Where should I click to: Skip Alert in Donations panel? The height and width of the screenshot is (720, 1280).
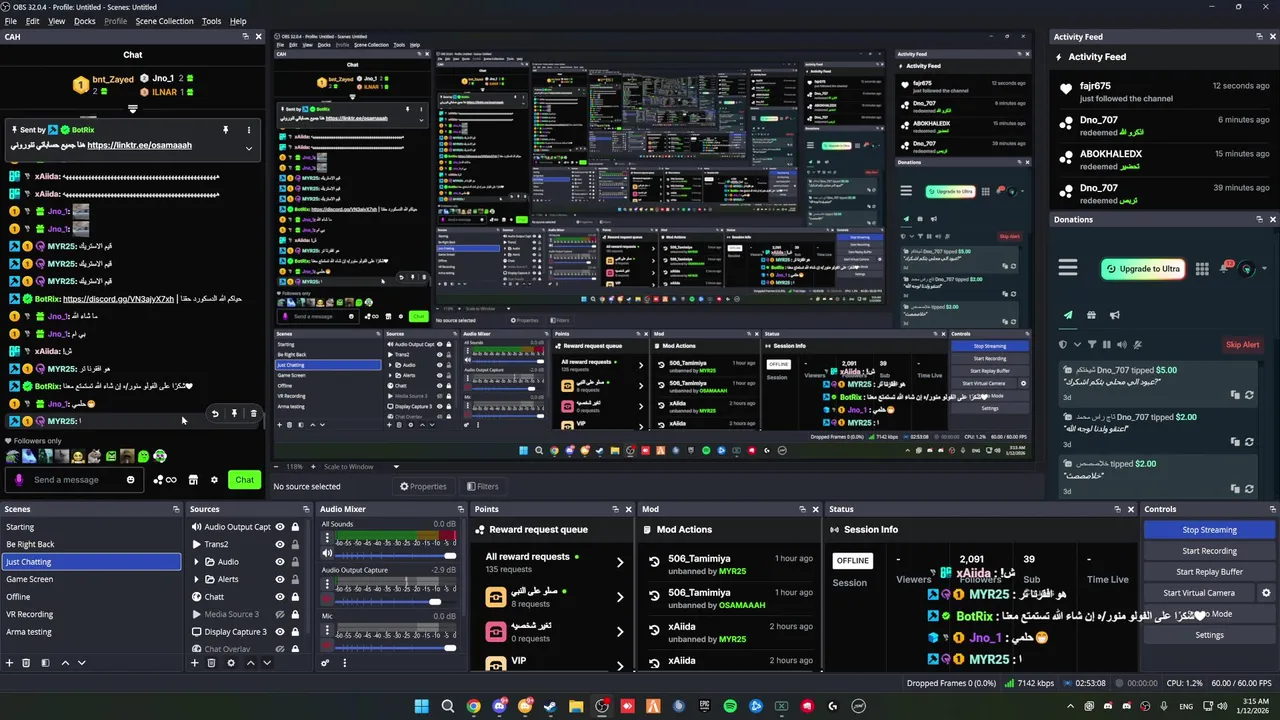(1242, 345)
